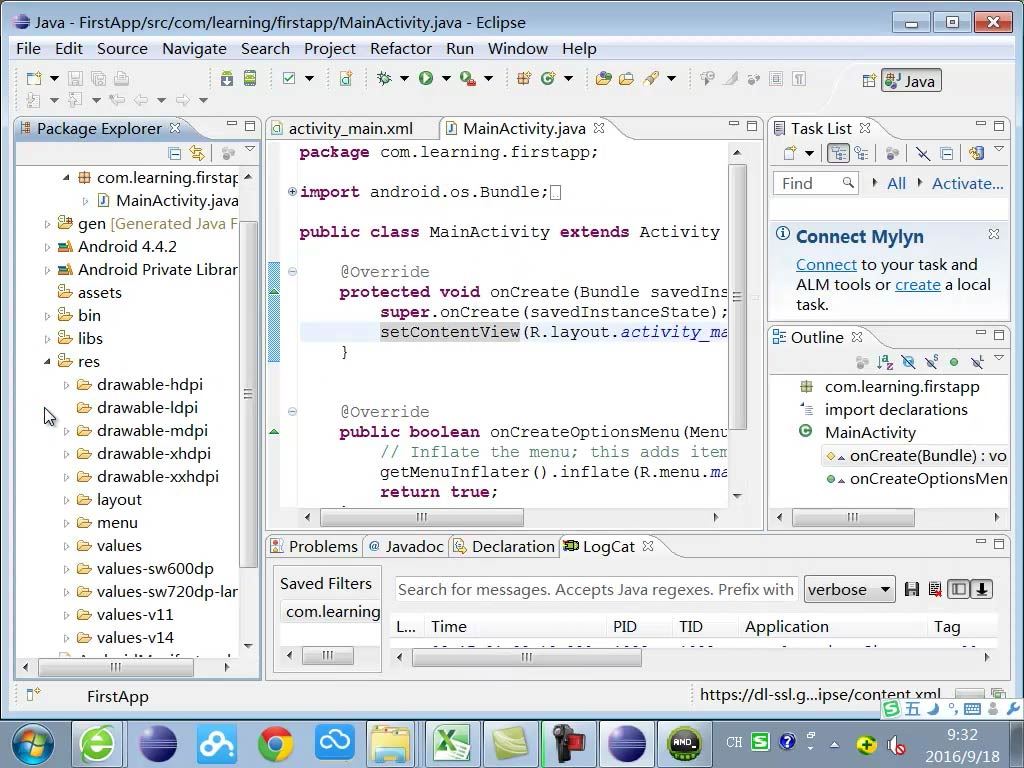Expand the values-v11 folder node
The image size is (1024, 768).
pyautogui.click(x=66, y=615)
